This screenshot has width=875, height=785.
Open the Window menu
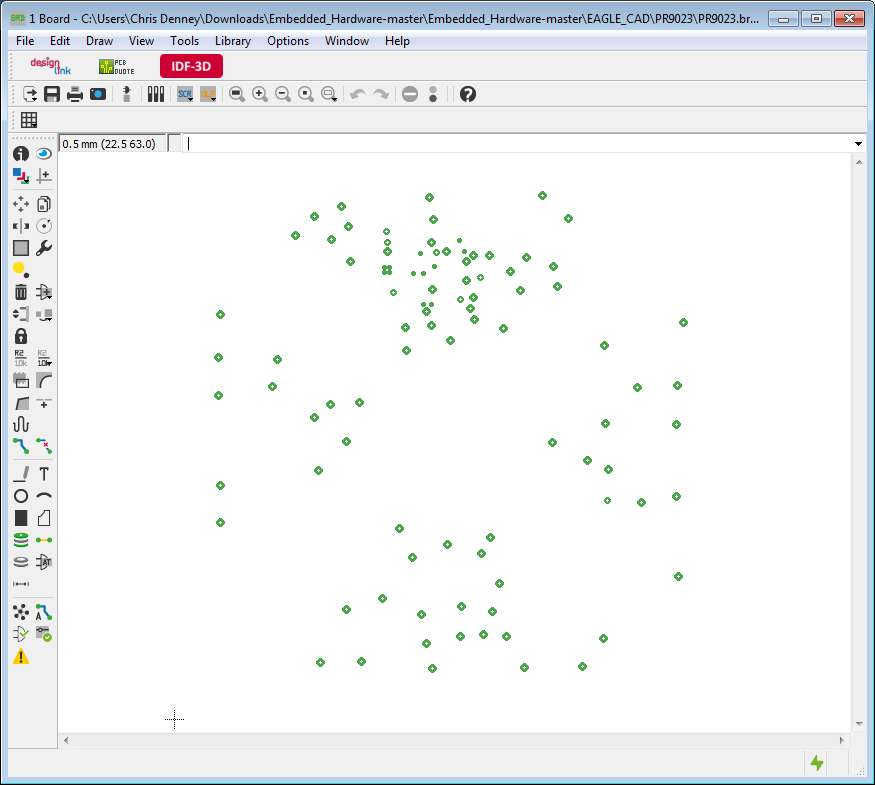pyautogui.click(x=347, y=41)
